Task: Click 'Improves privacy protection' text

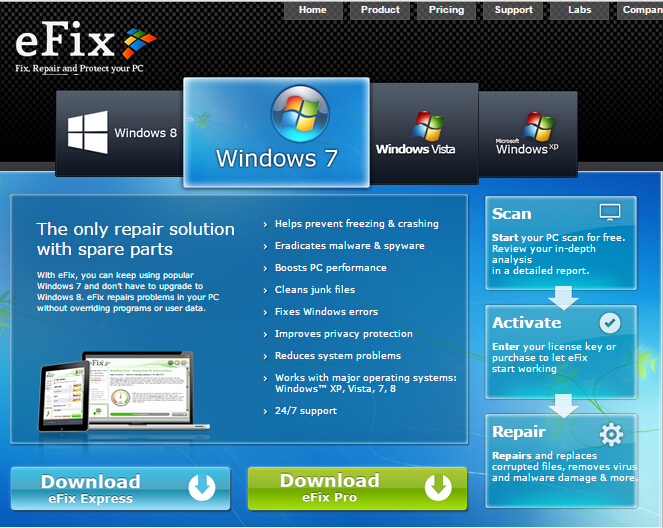Action: coord(343,334)
